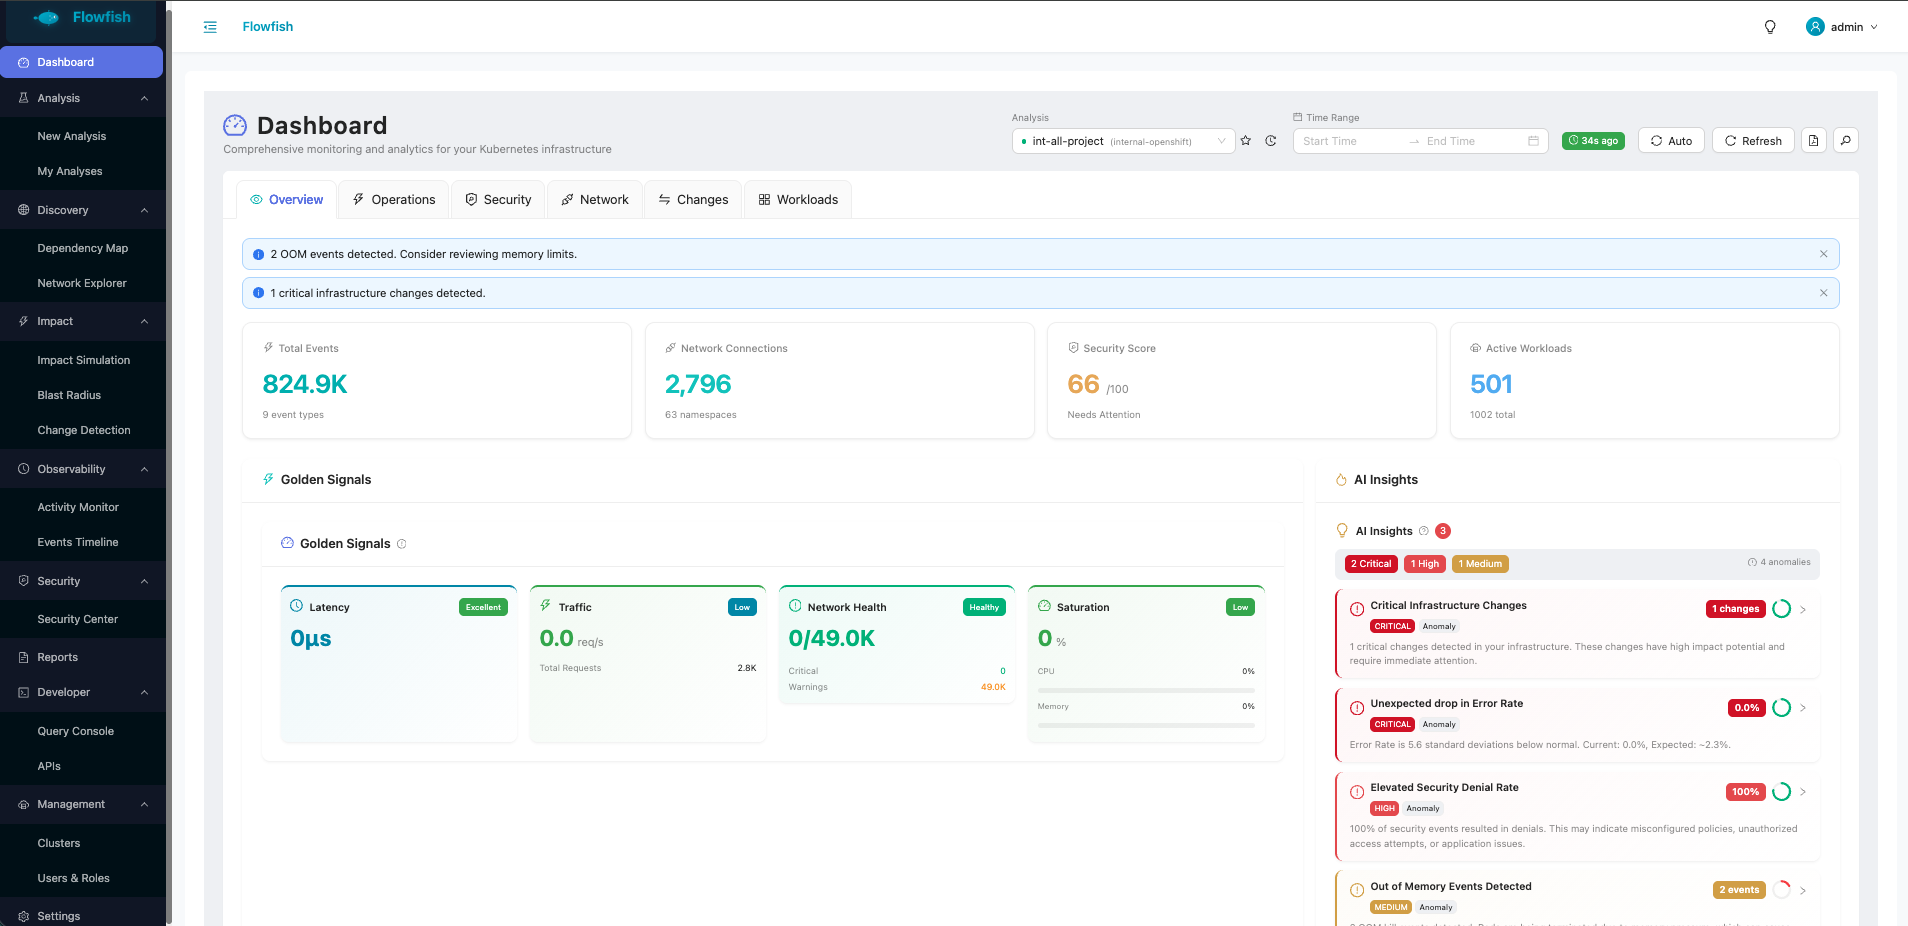Open the int-all-project analysis dropdown
This screenshot has width=1908, height=926.
tap(1123, 141)
